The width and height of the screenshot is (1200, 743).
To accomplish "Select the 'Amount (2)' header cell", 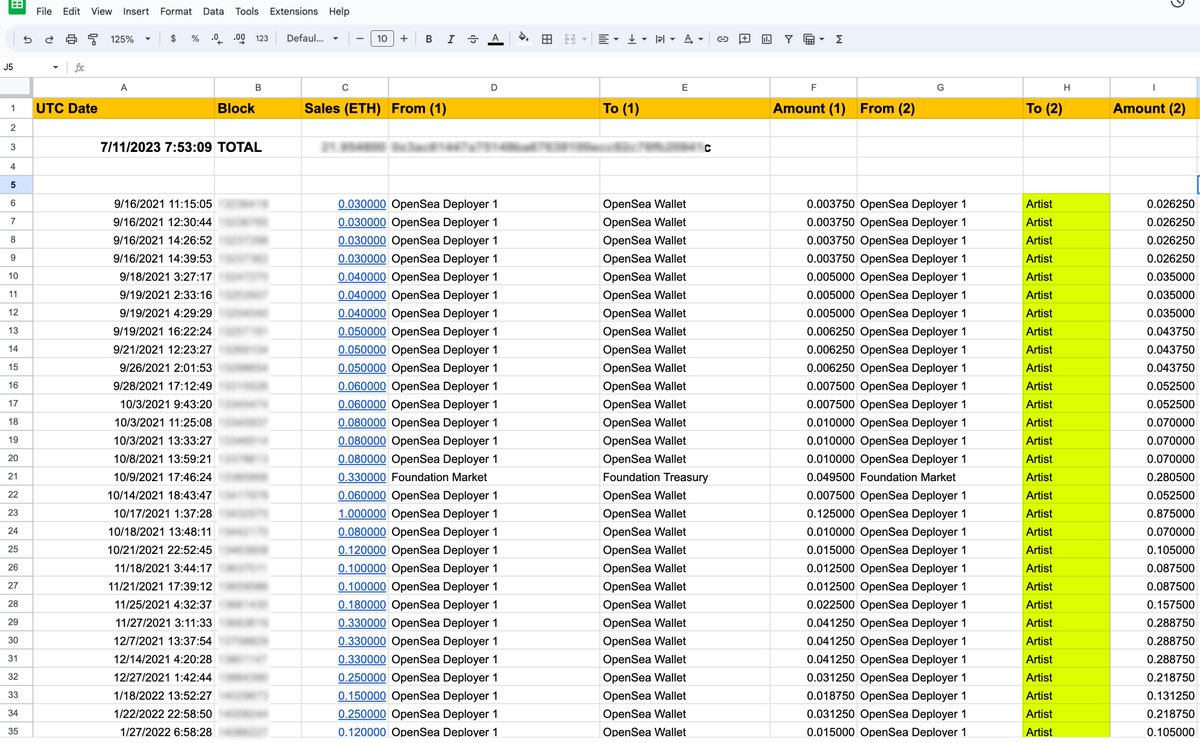I will [x=1153, y=108].
